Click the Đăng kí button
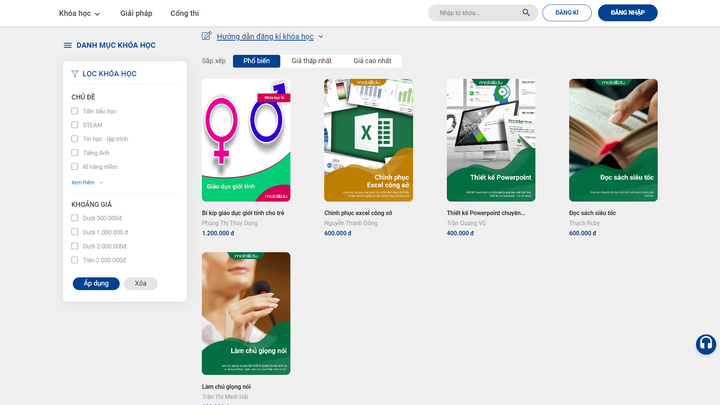The width and height of the screenshot is (720, 405). point(567,13)
